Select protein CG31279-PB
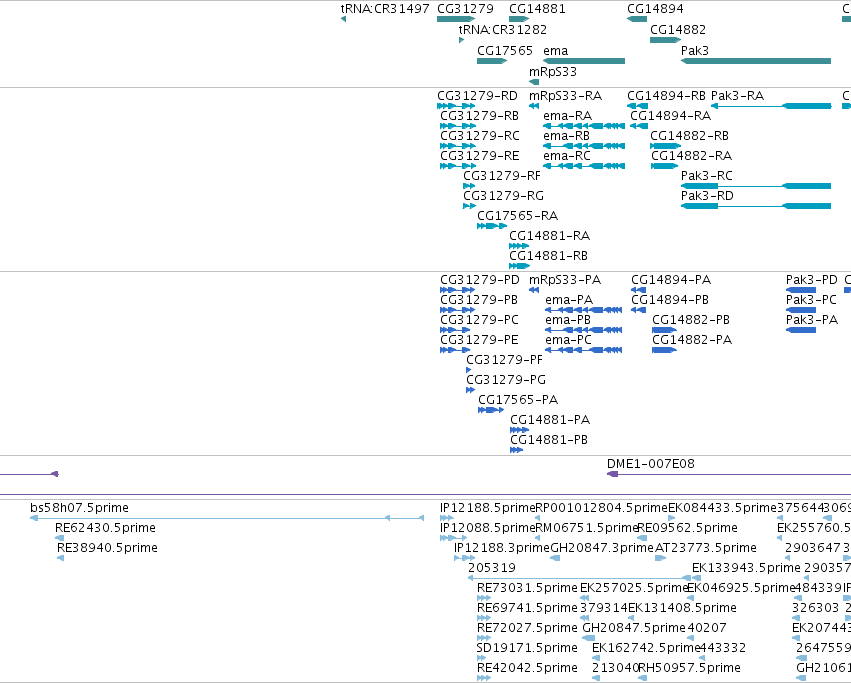This screenshot has width=851, height=683. tap(479, 300)
